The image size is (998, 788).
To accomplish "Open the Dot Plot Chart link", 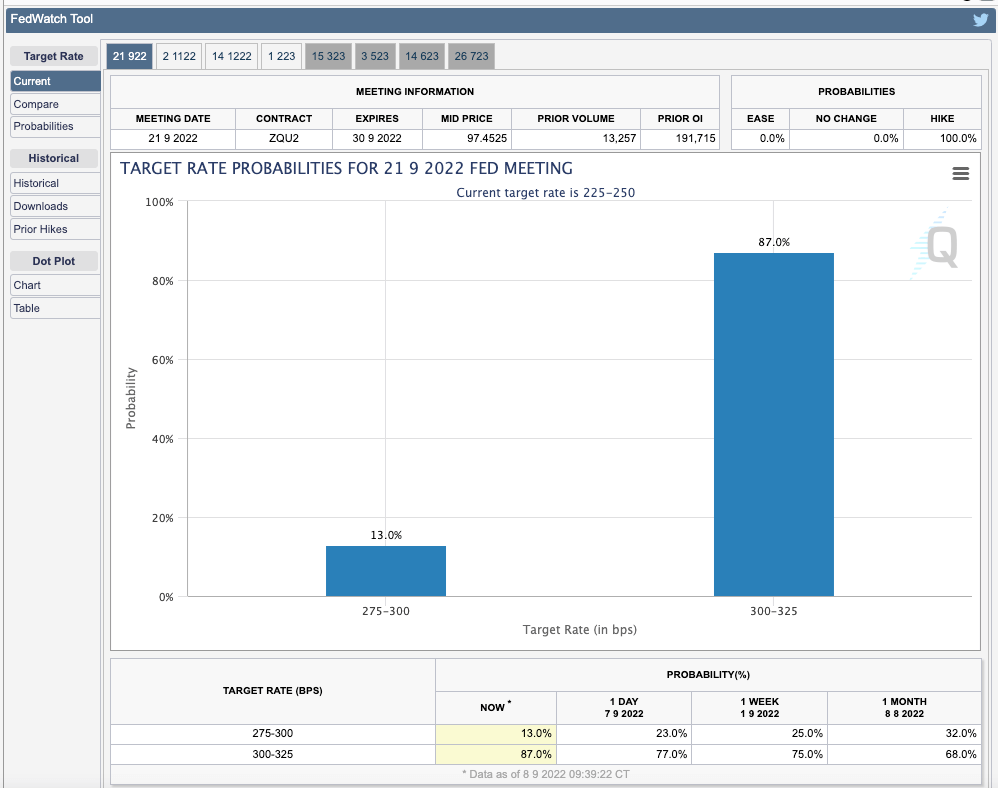I will coord(55,285).
